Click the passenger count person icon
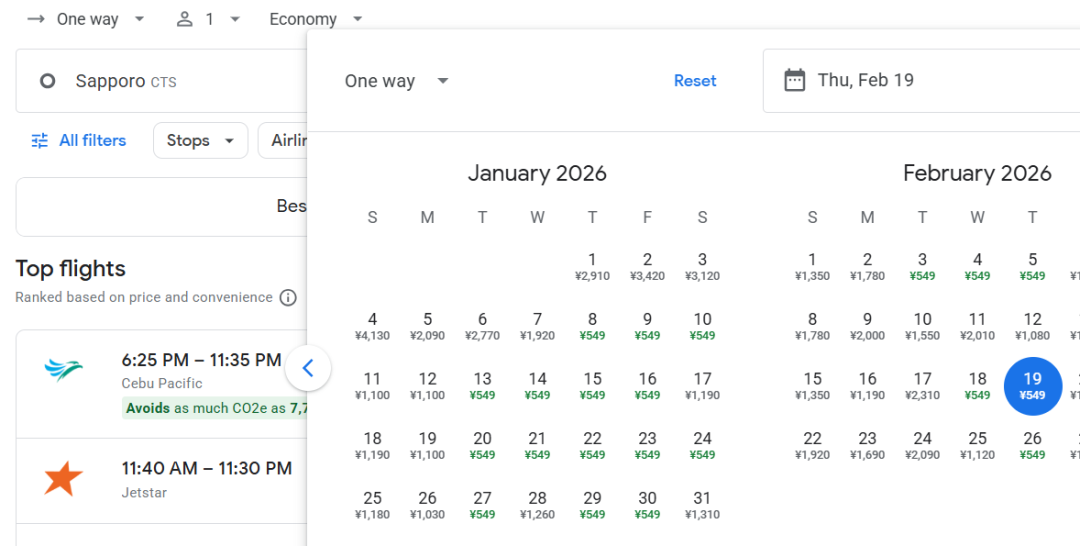Image resolution: width=1080 pixels, height=546 pixels. click(184, 19)
